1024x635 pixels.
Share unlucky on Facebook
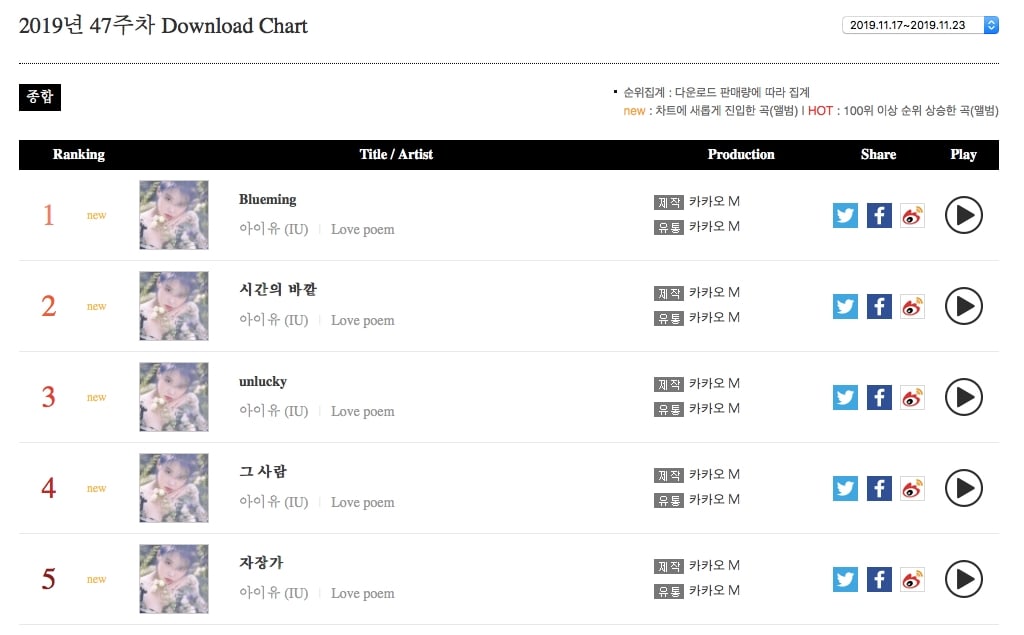pos(879,397)
